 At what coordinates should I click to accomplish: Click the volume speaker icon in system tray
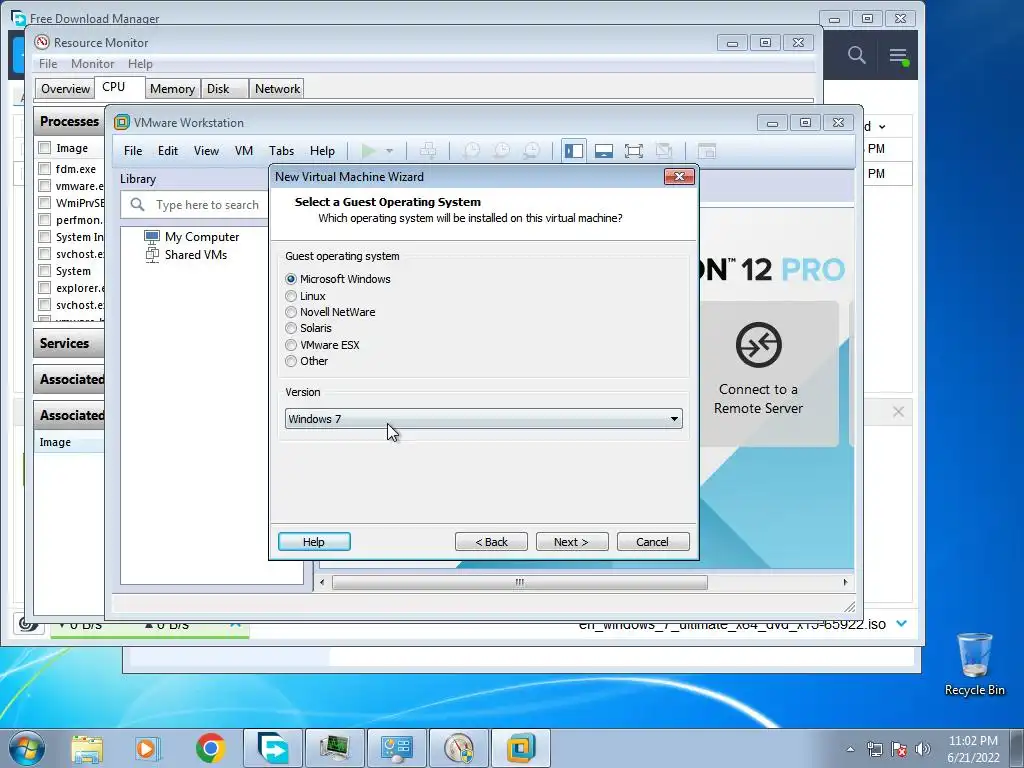922,749
